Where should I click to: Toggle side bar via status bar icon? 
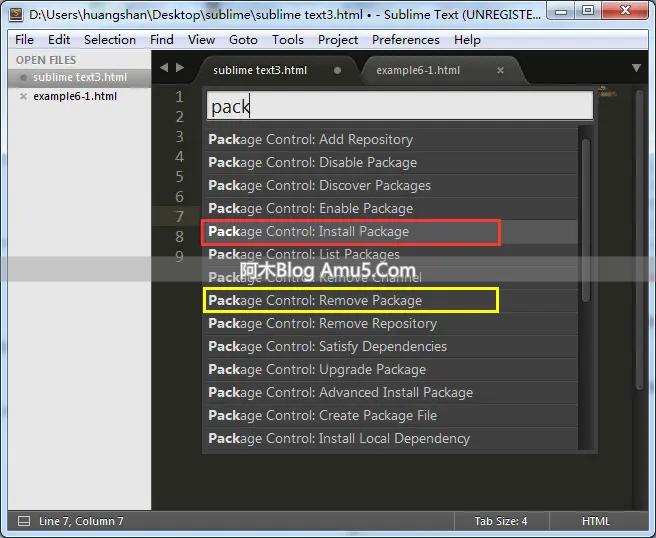click(24, 521)
